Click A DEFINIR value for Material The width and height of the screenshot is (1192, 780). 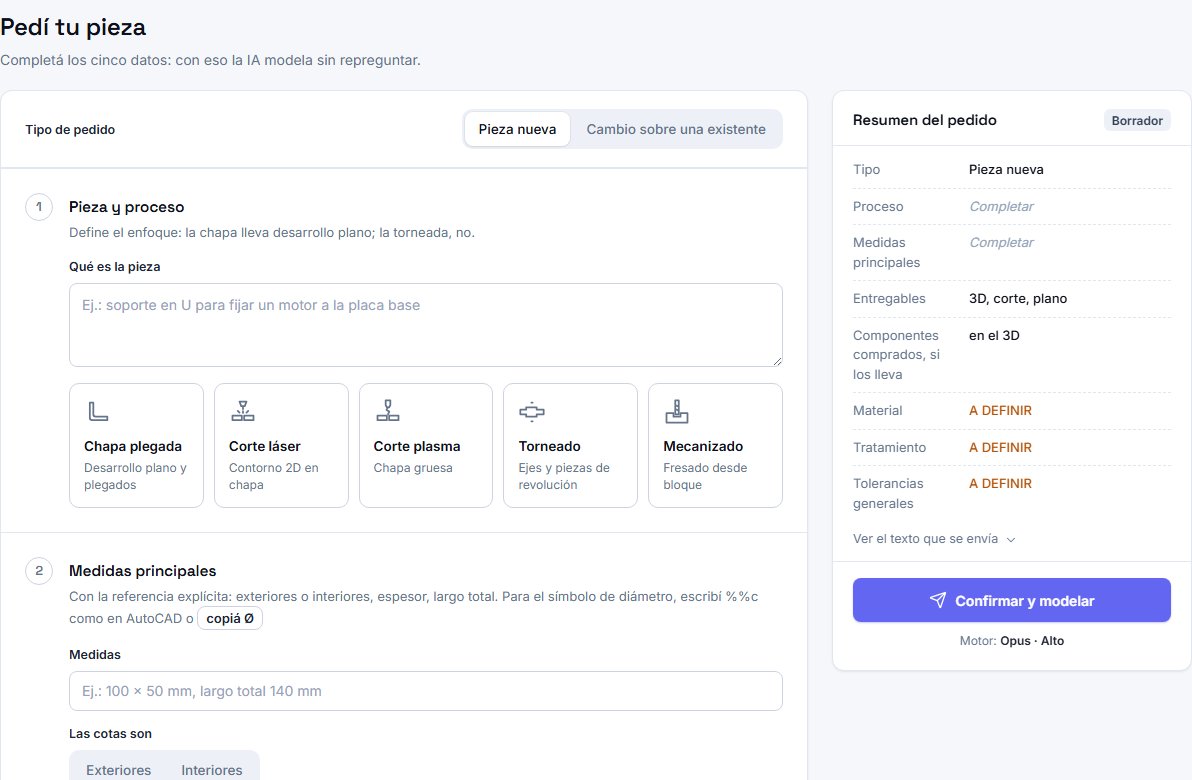1000,411
